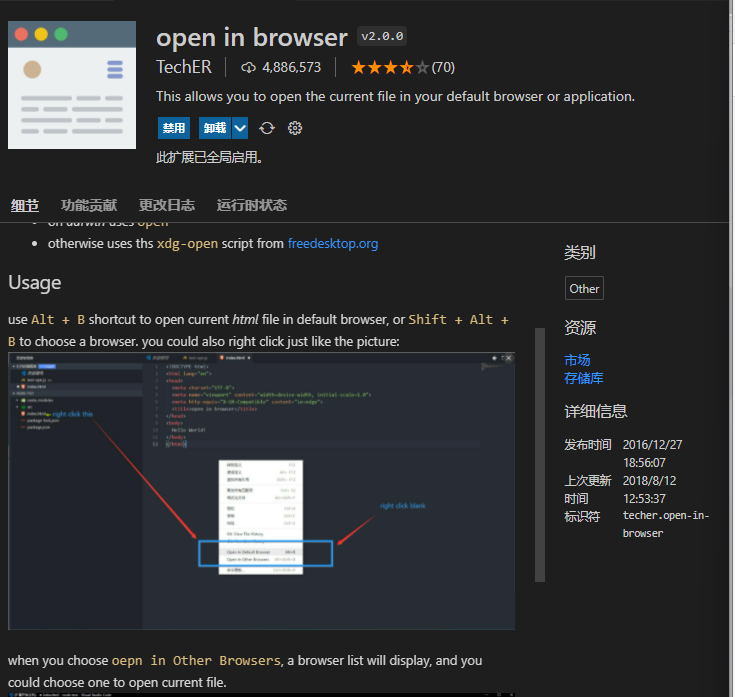The image size is (735, 697).
Task: Open the 市场 resource link
Action: click(577, 360)
